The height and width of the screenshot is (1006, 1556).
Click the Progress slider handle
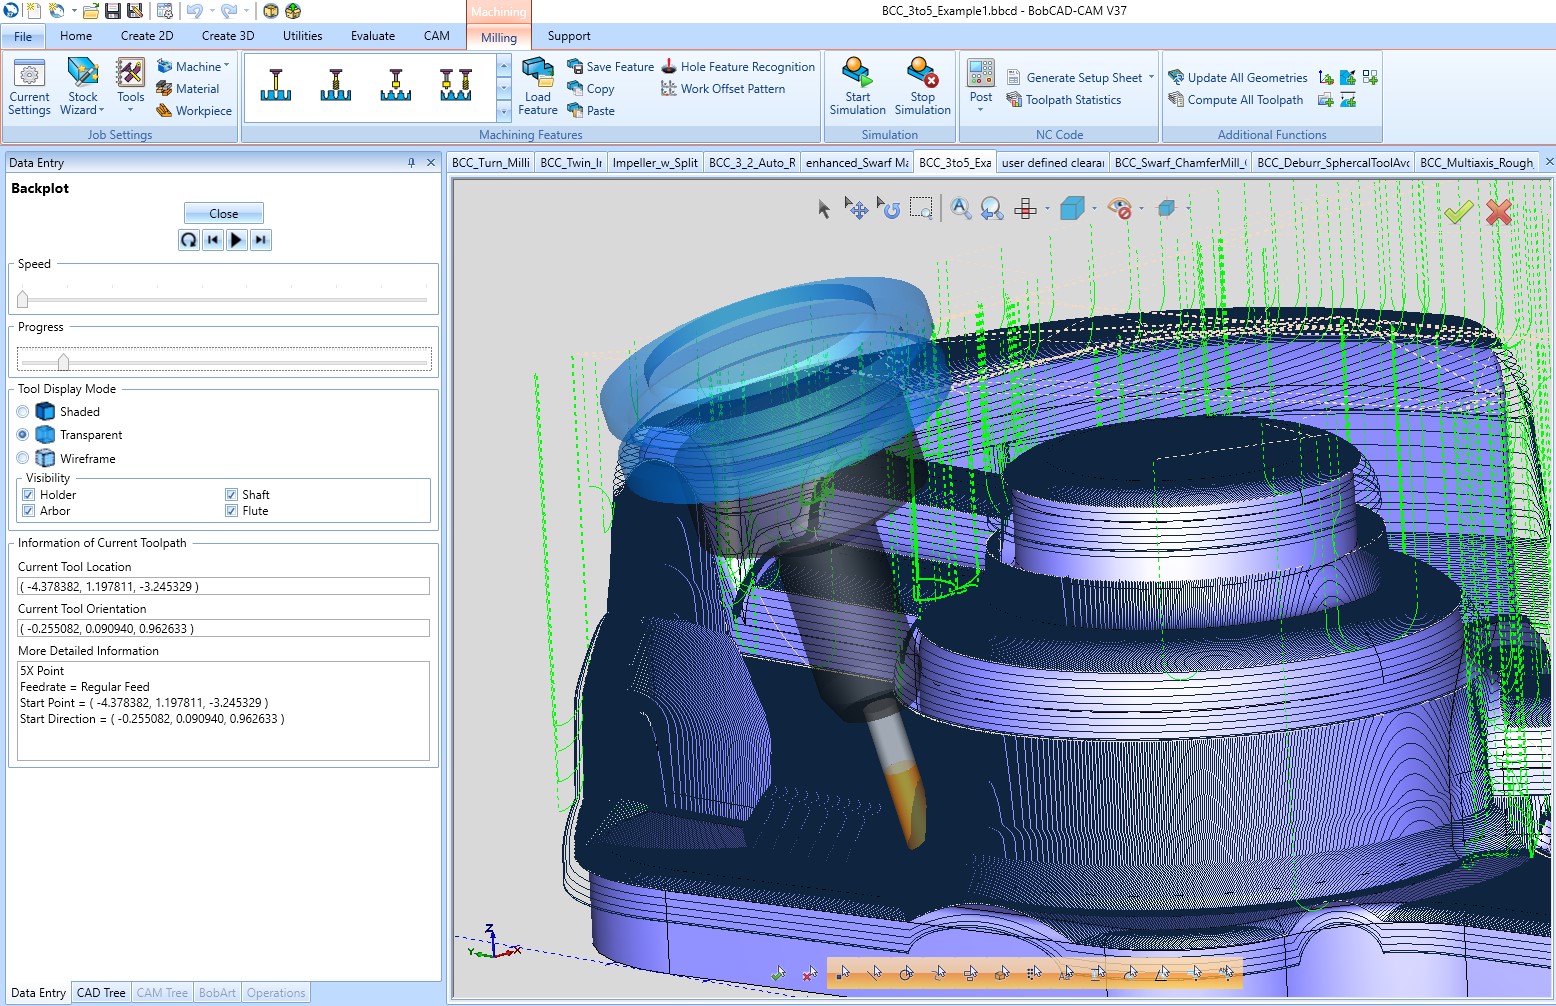click(x=64, y=361)
